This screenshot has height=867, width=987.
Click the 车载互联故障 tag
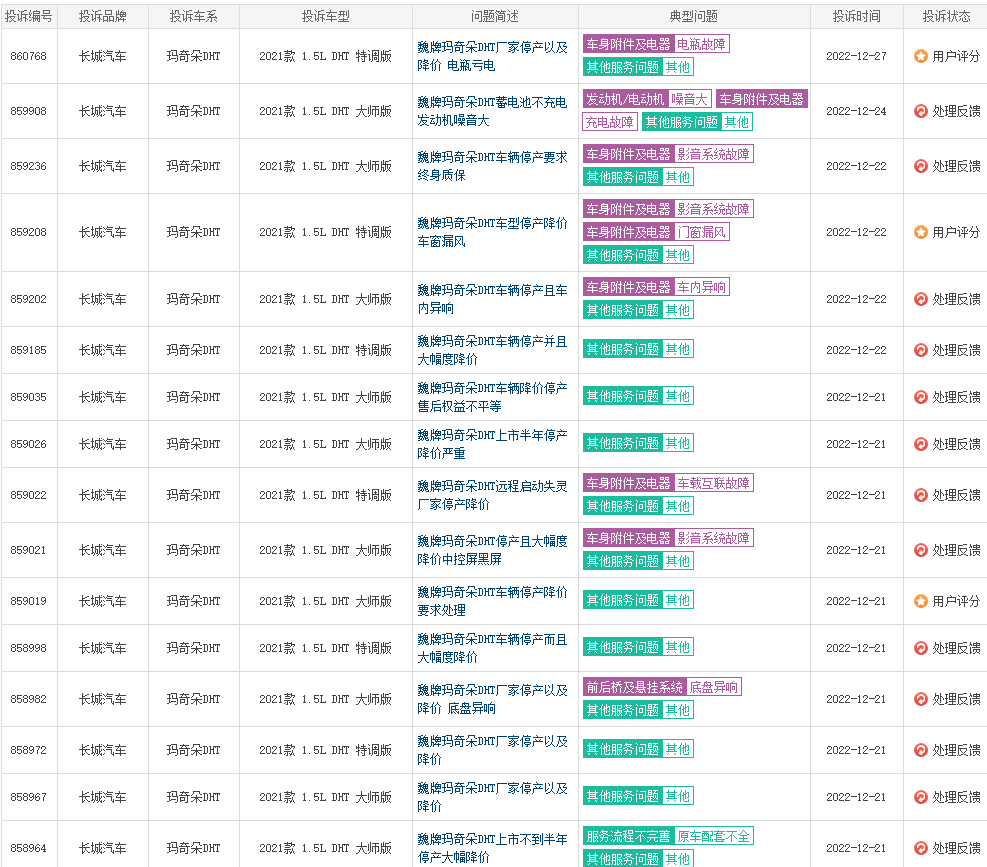[714, 483]
